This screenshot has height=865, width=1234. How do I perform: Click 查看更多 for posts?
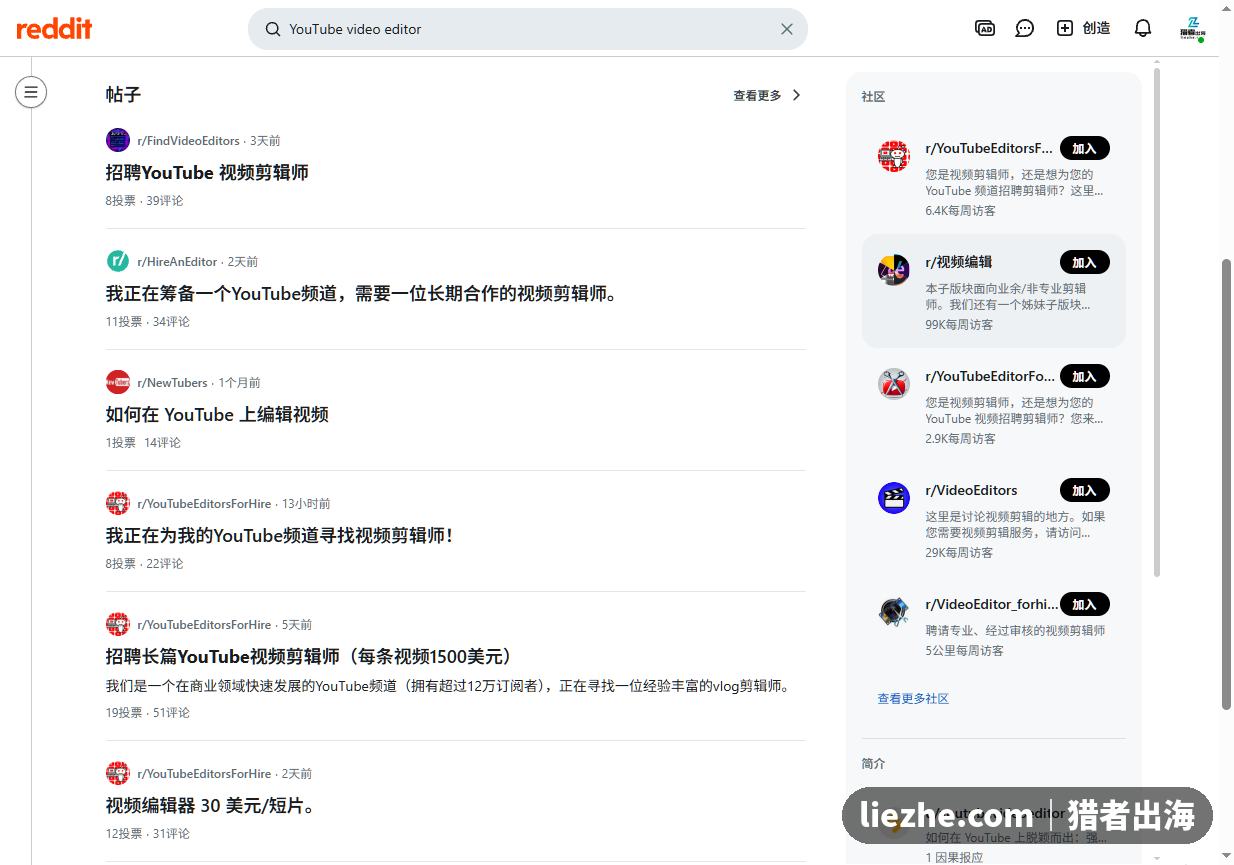pyautogui.click(x=757, y=95)
